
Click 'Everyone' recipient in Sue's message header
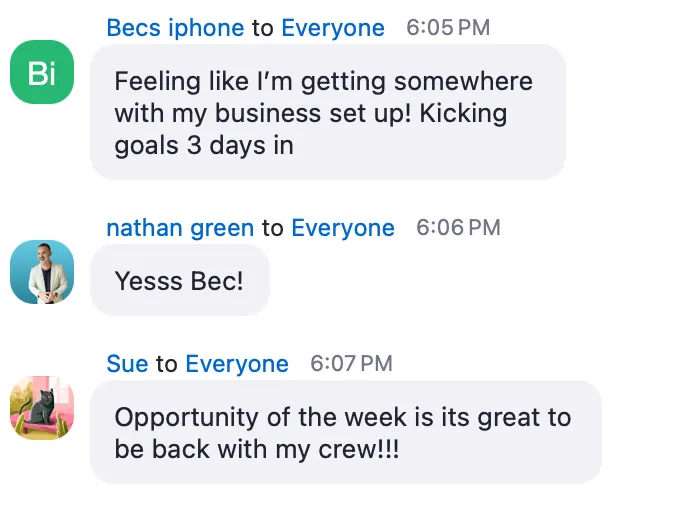point(237,364)
